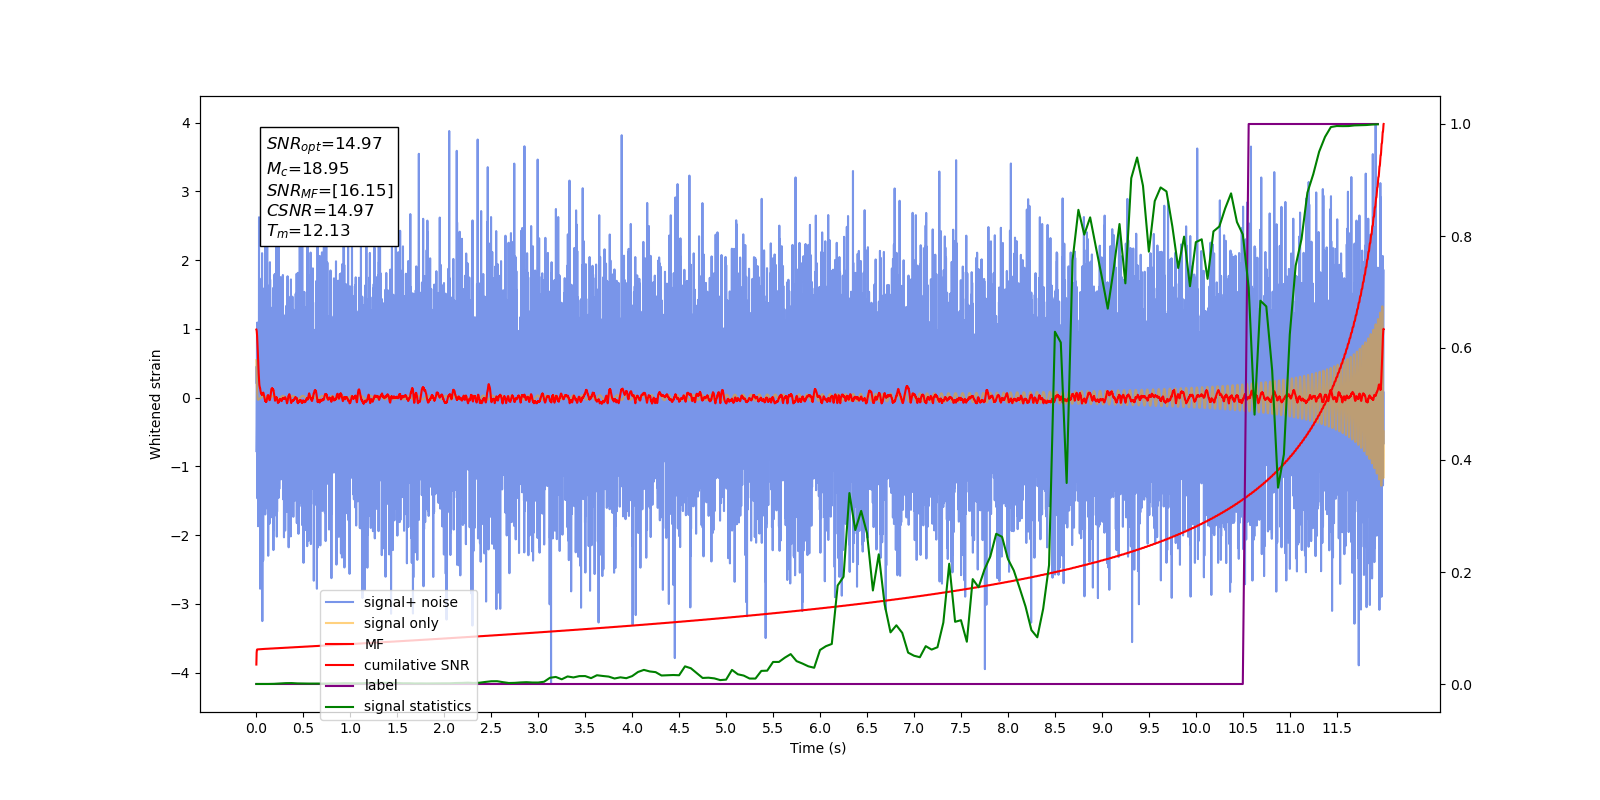Click the 11.5 tick on the time axis
This screenshot has width=1600, height=800.
tap(1337, 728)
